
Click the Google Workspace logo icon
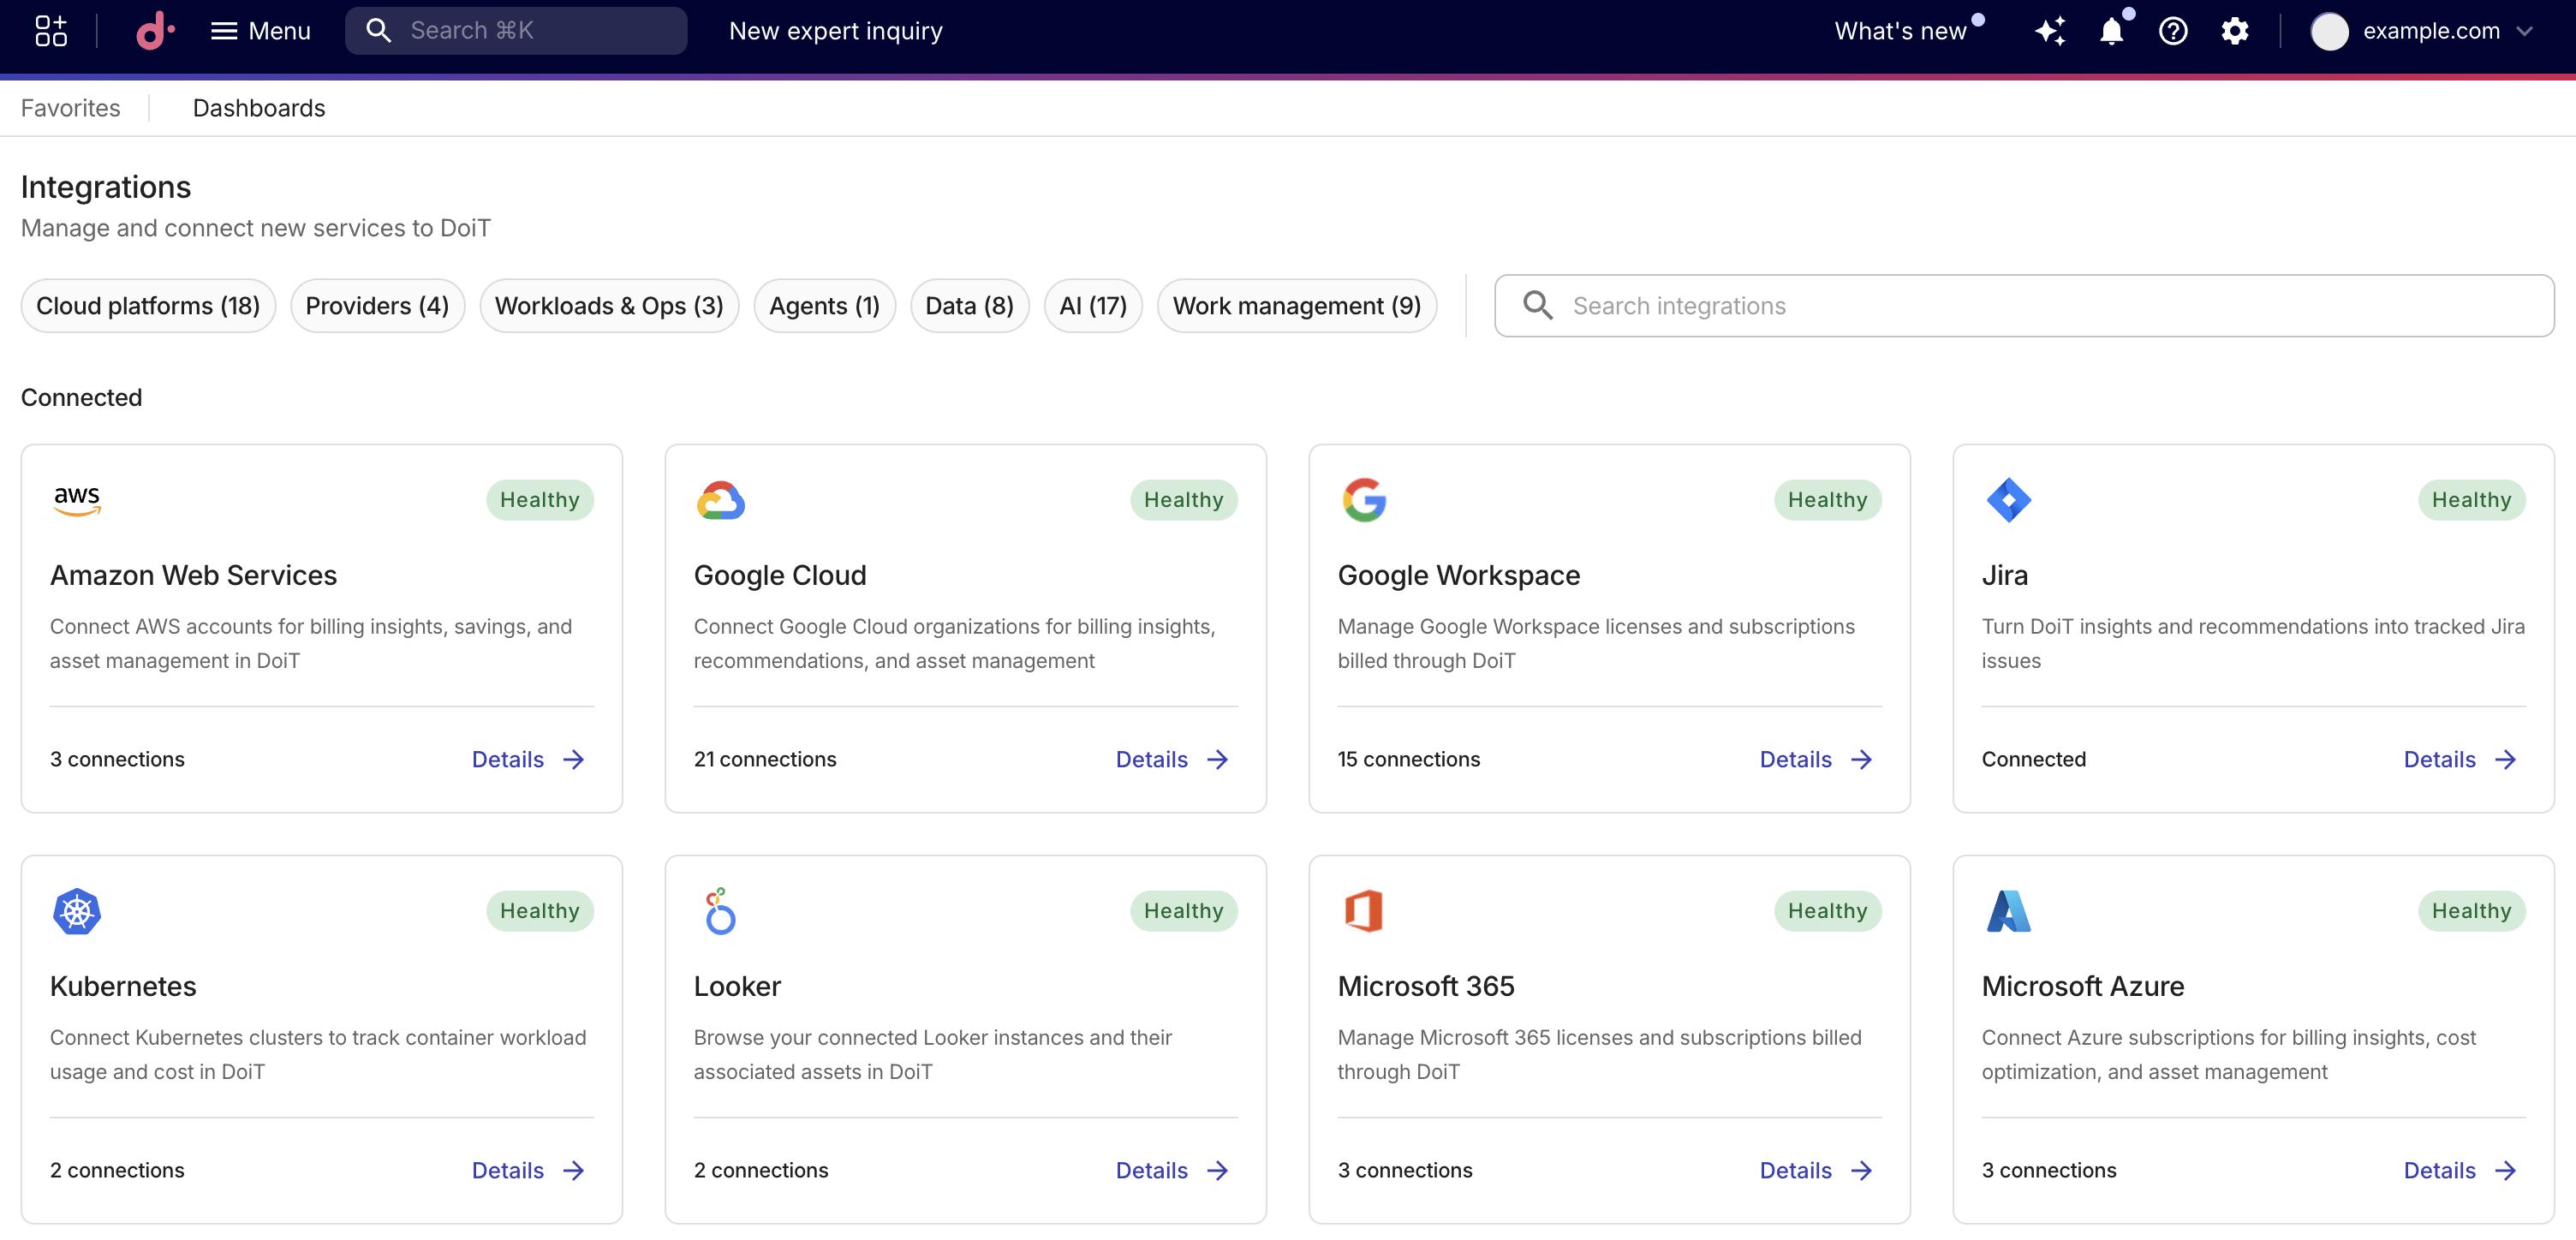1364,500
